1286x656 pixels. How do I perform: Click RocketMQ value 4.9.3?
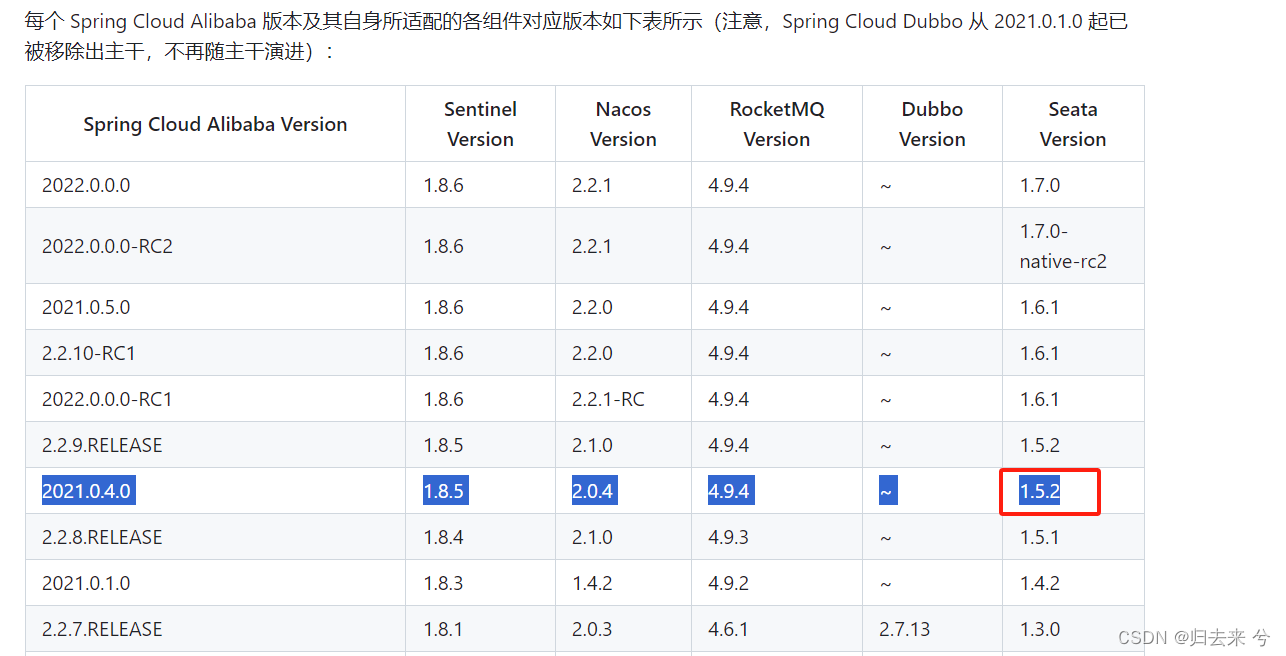(x=729, y=537)
